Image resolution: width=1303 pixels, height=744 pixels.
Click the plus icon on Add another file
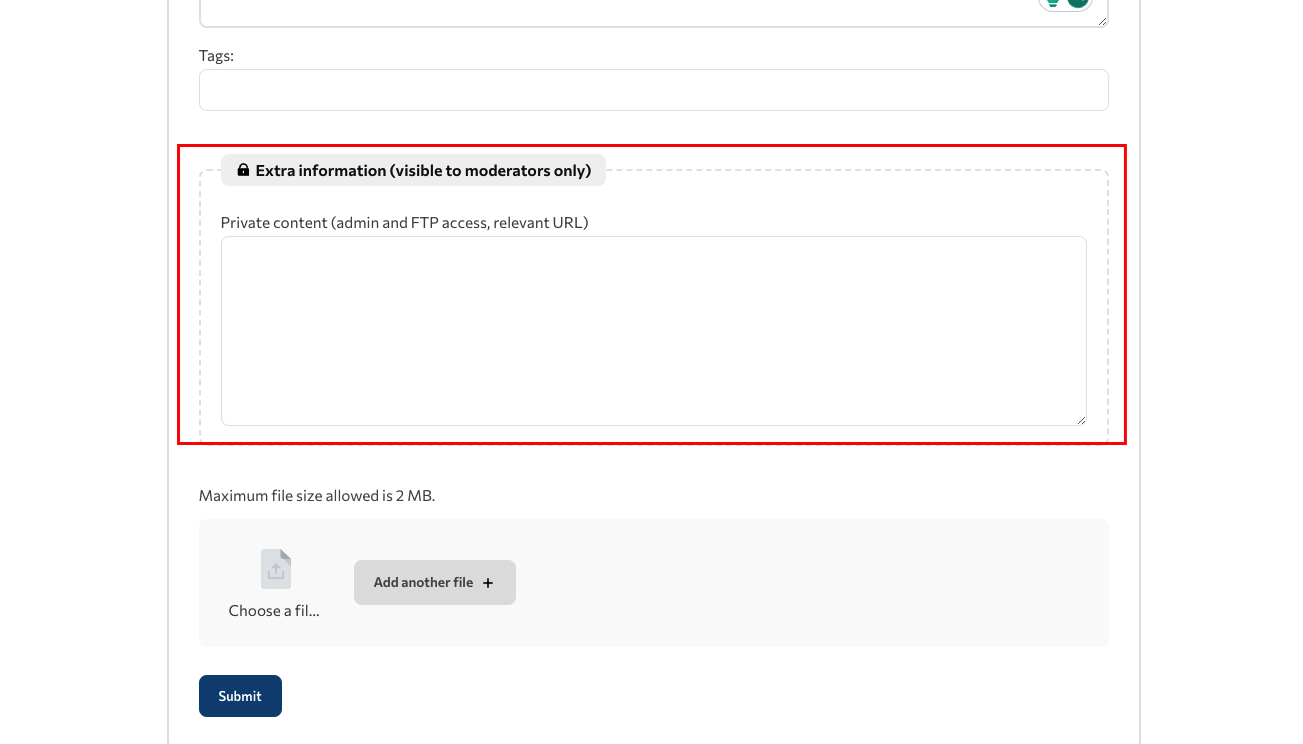tap(488, 583)
